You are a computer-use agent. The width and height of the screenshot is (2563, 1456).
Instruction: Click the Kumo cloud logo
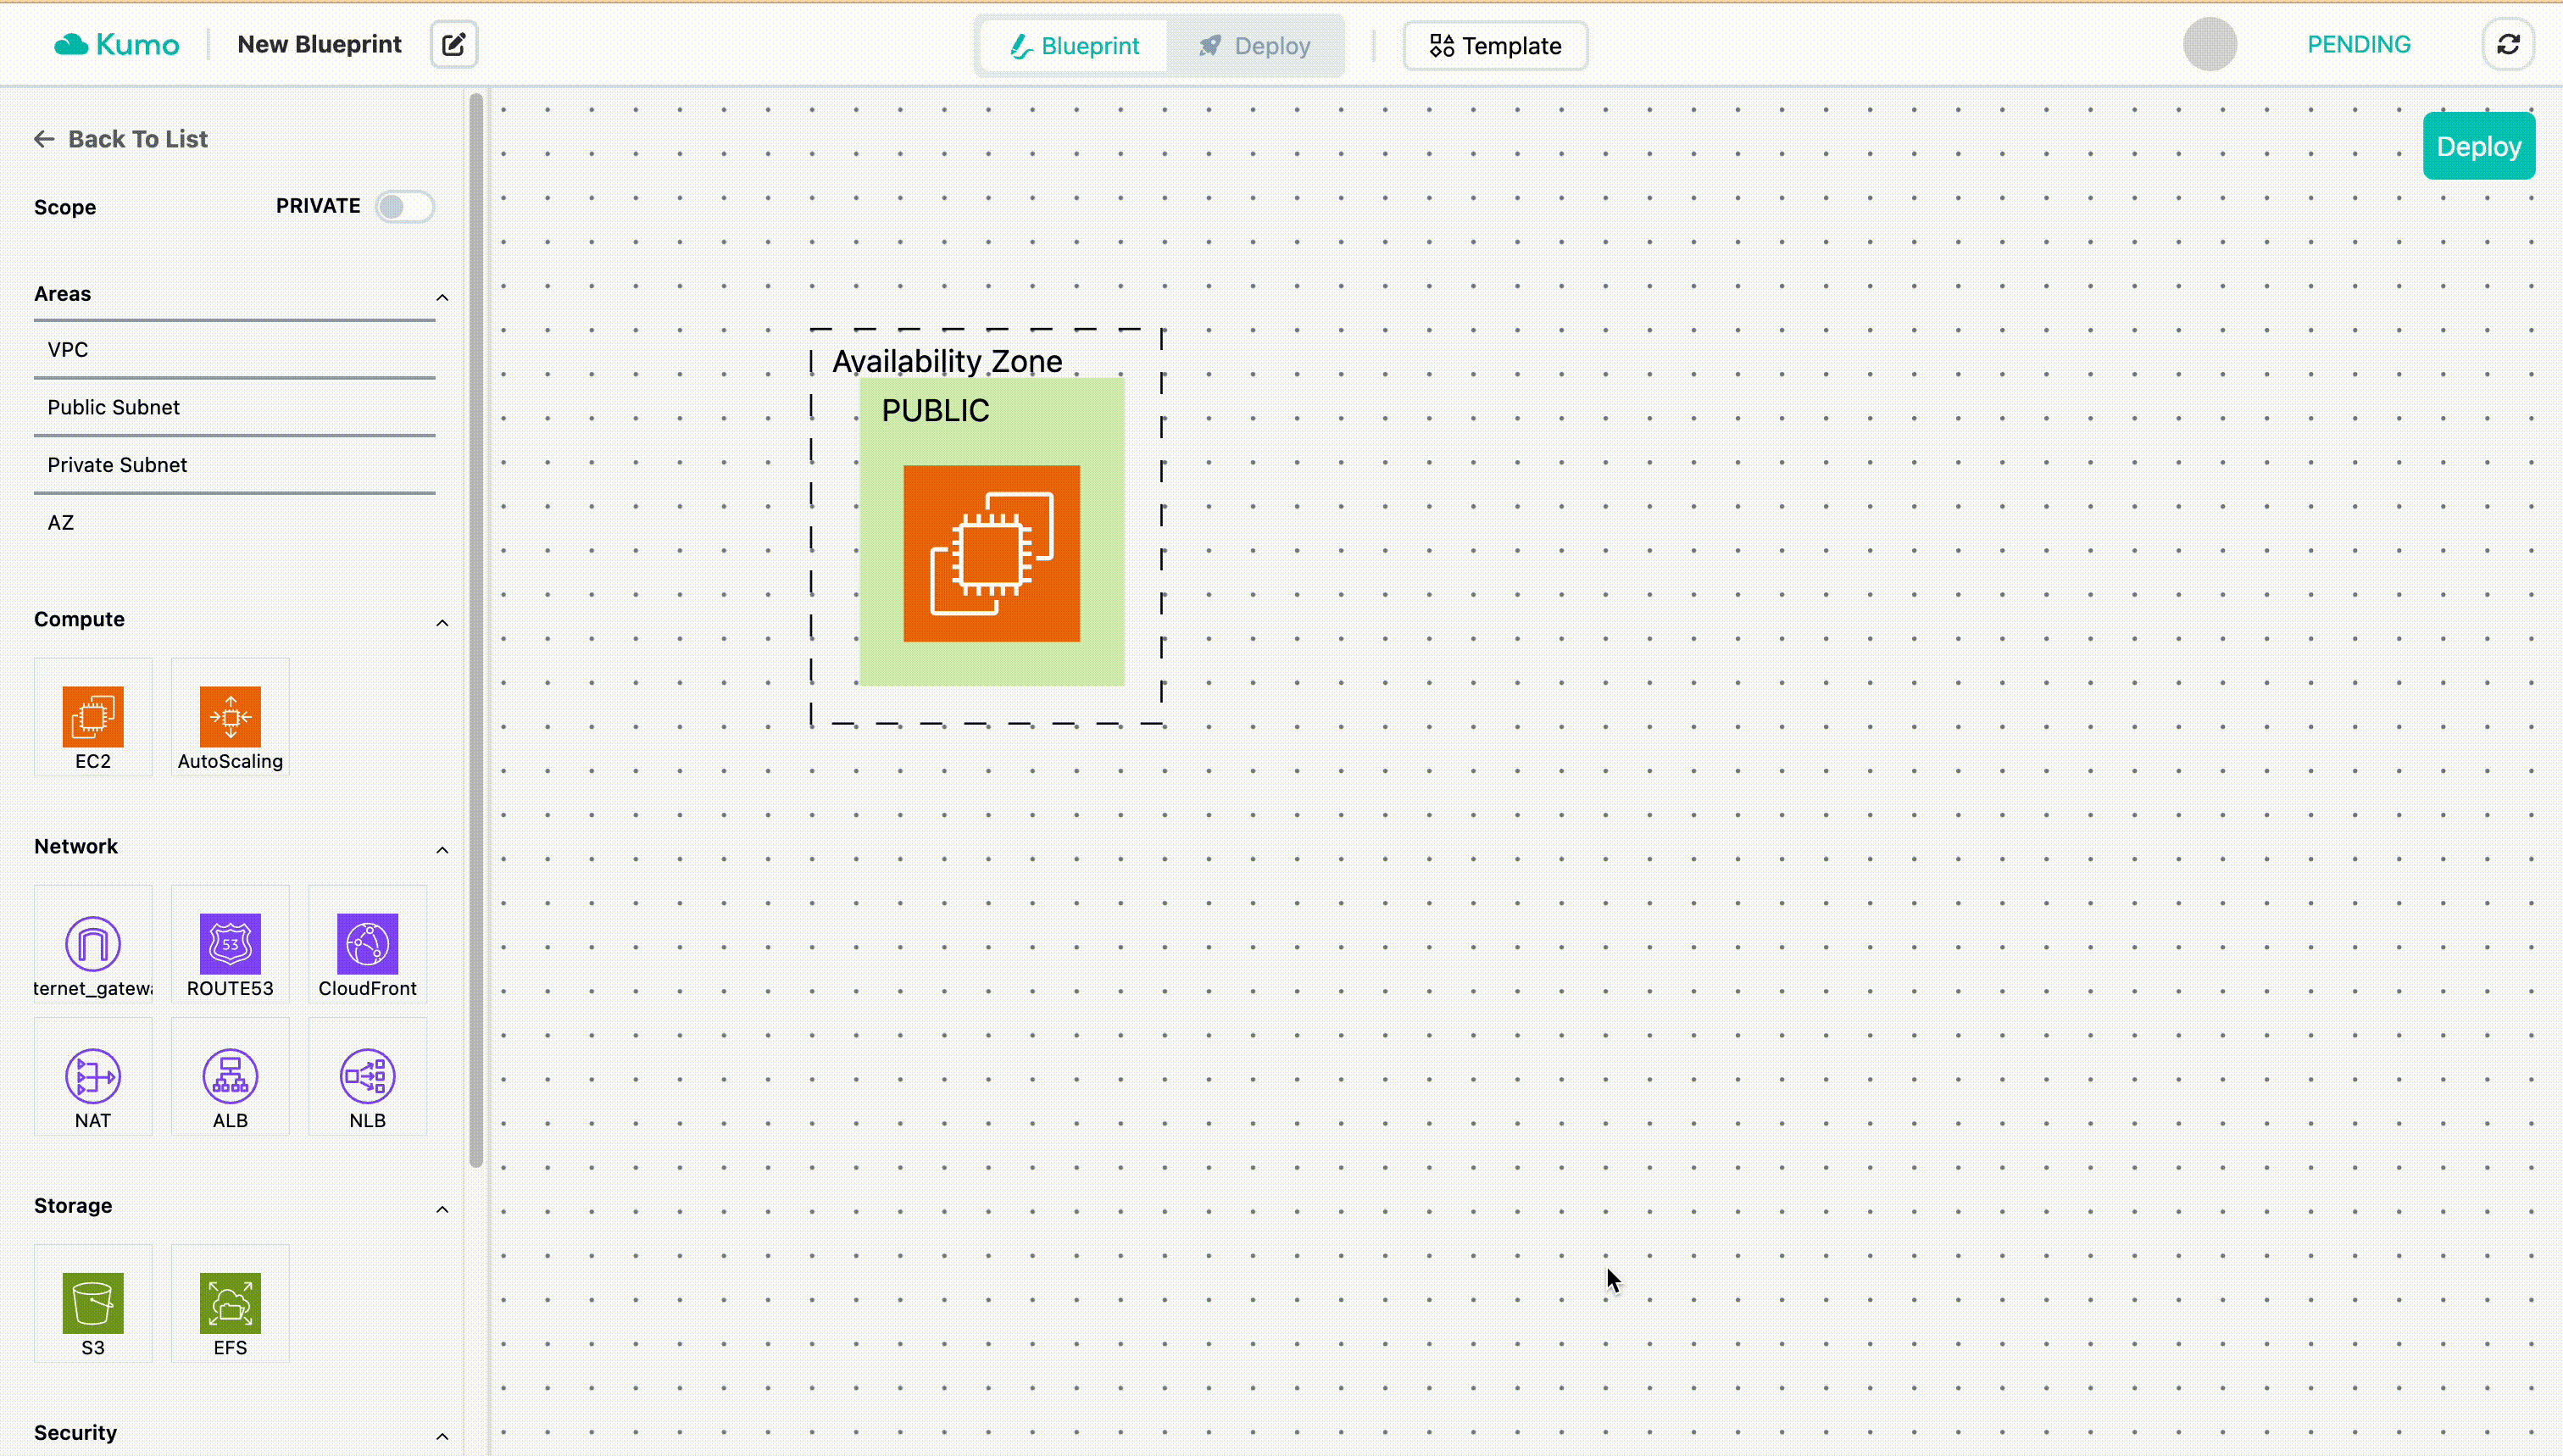point(116,45)
